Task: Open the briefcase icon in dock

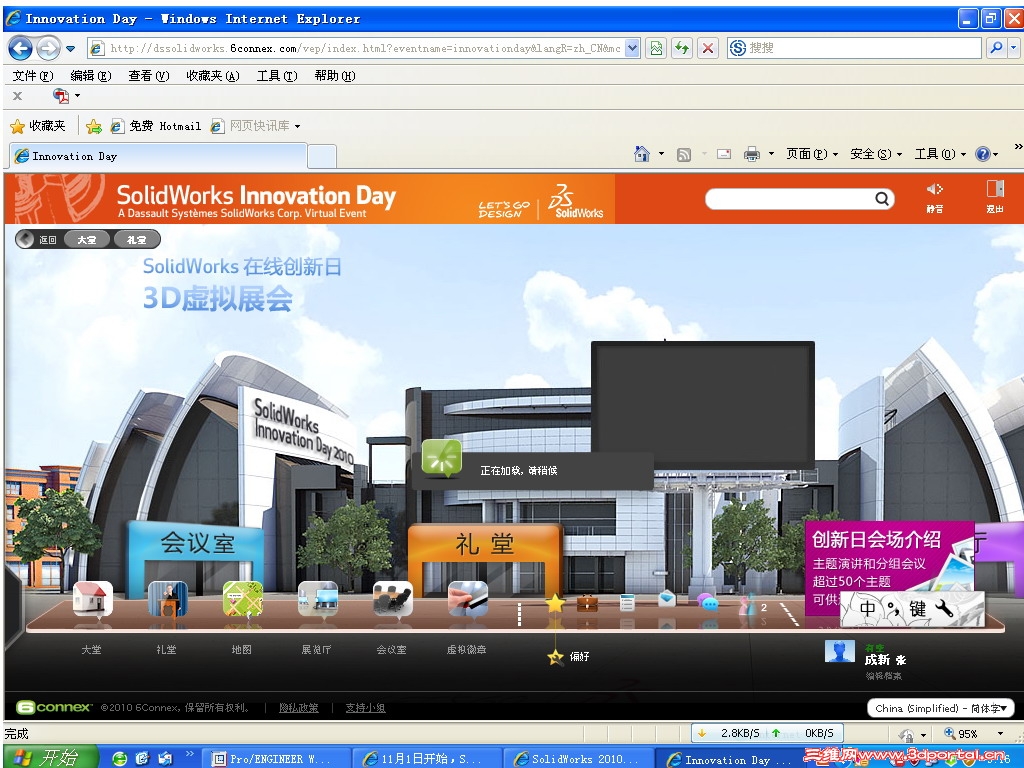Action: click(587, 602)
